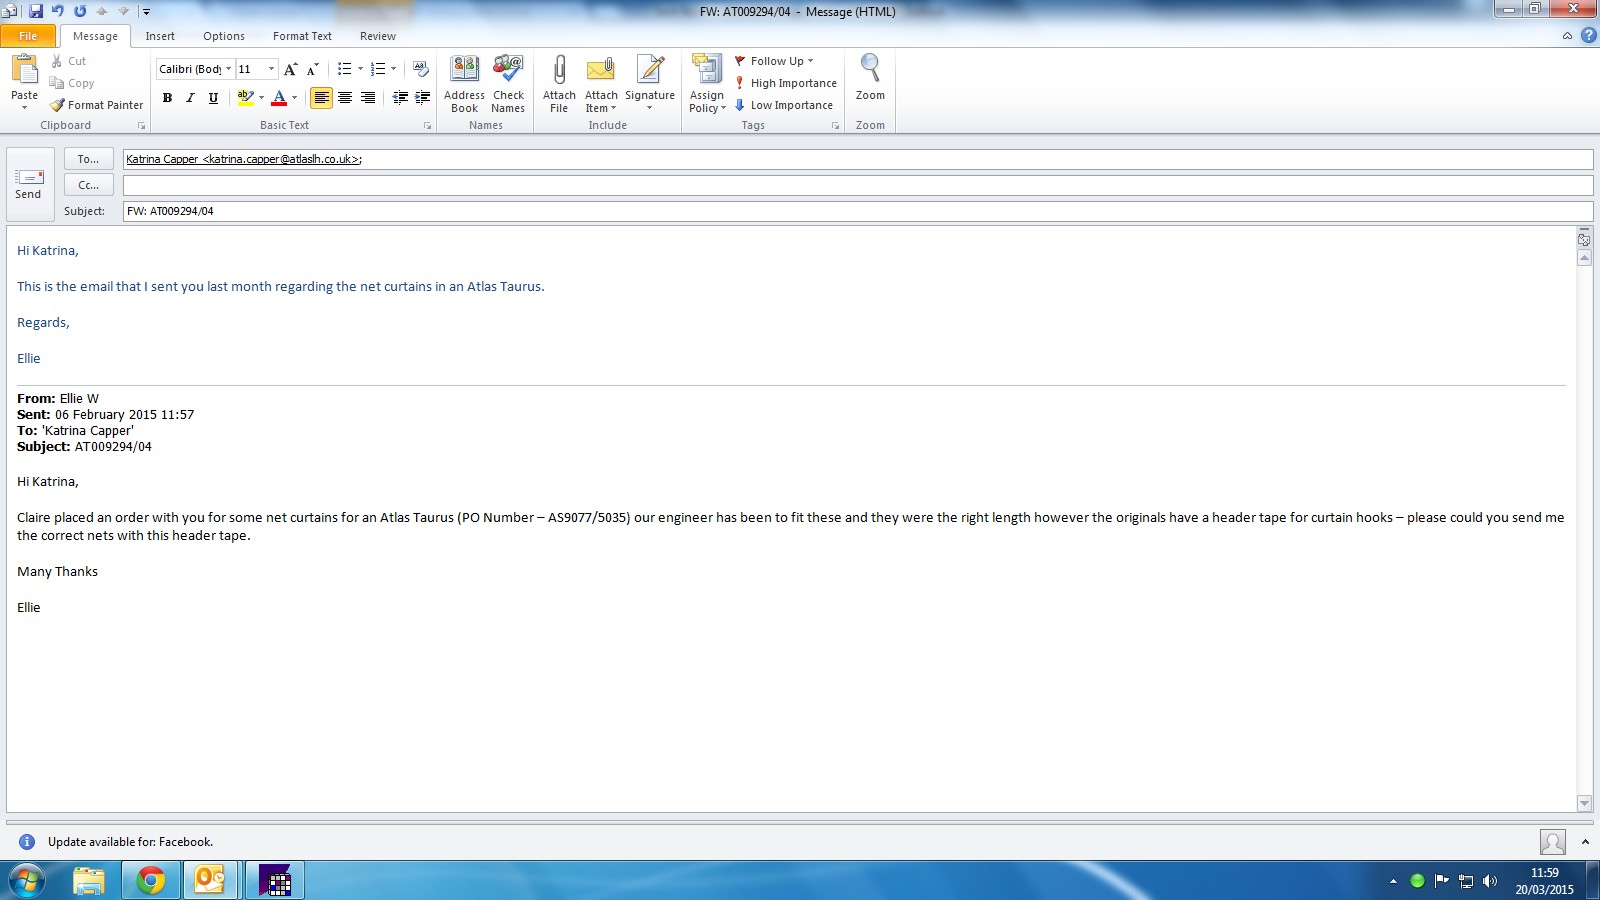This screenshot has height=900, width=1600.
Task: Clear all formatting with the eraser icon
Action: click(421, 69)
